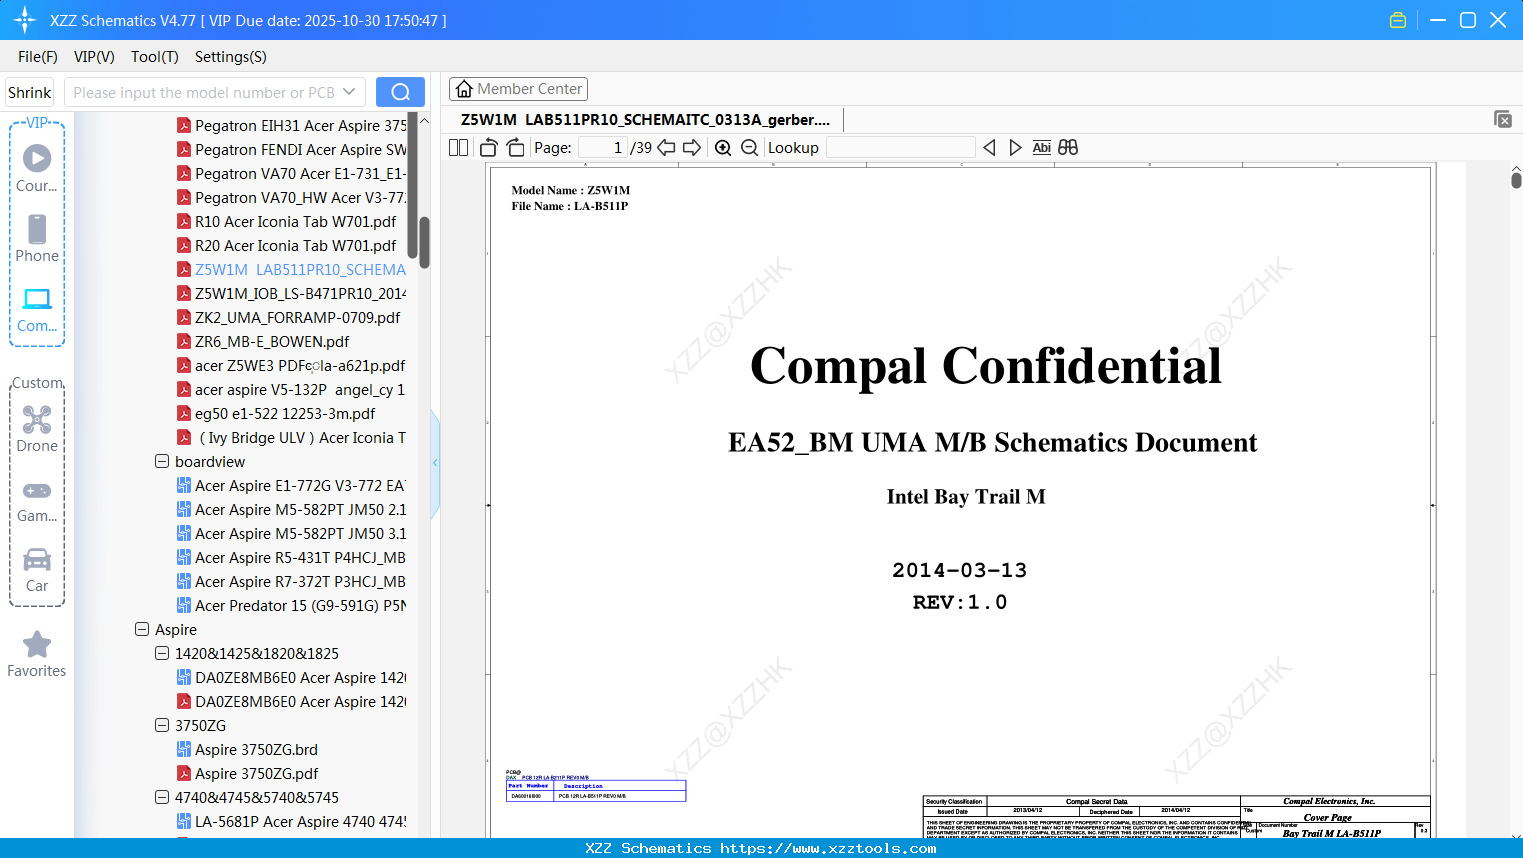Click the binoculars search icon
The width and height of the screenshot is (1523, 858).
pyautogui.click(x=1068, y=148)
